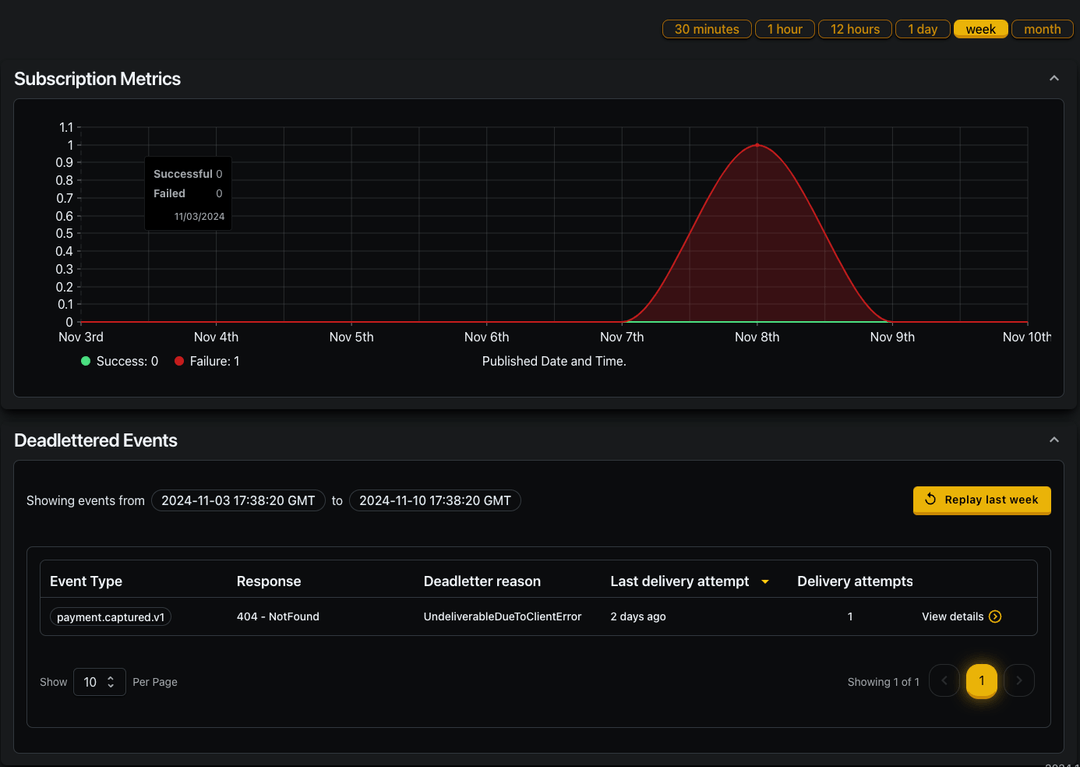Image resolution: width=1080 pixels, height=767 pixels.
Task: Collapse the Deadlettered Events section
Action: tap(1053, 440)
